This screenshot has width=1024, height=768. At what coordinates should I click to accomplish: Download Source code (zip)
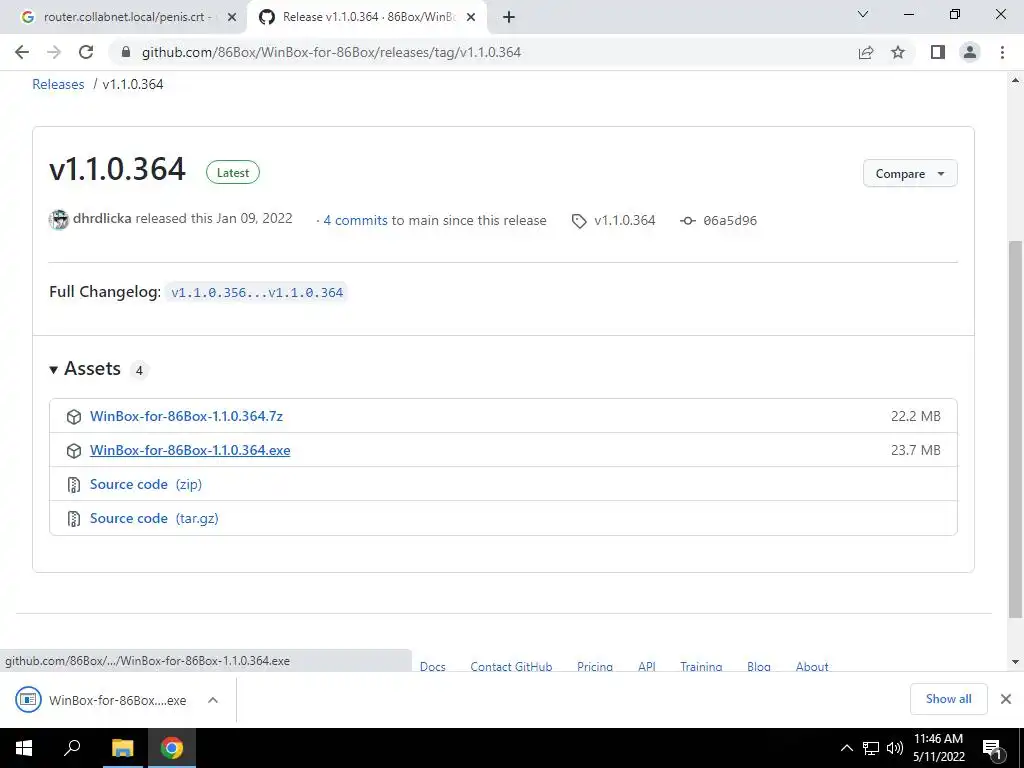(146, 484)
